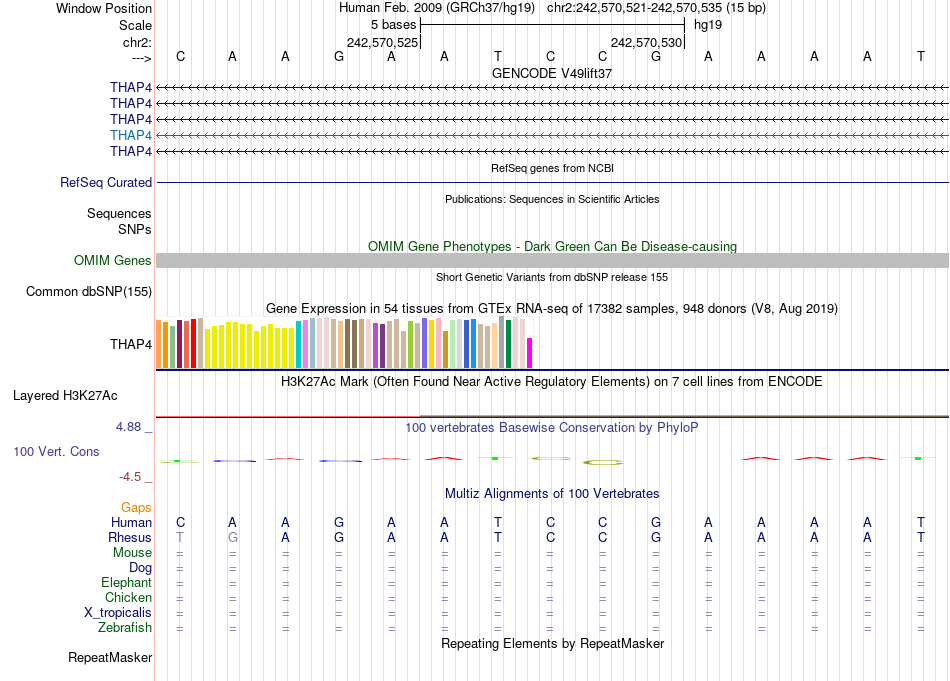Click the -4.5 lower conservation scale value

click(x=130, y=477)
